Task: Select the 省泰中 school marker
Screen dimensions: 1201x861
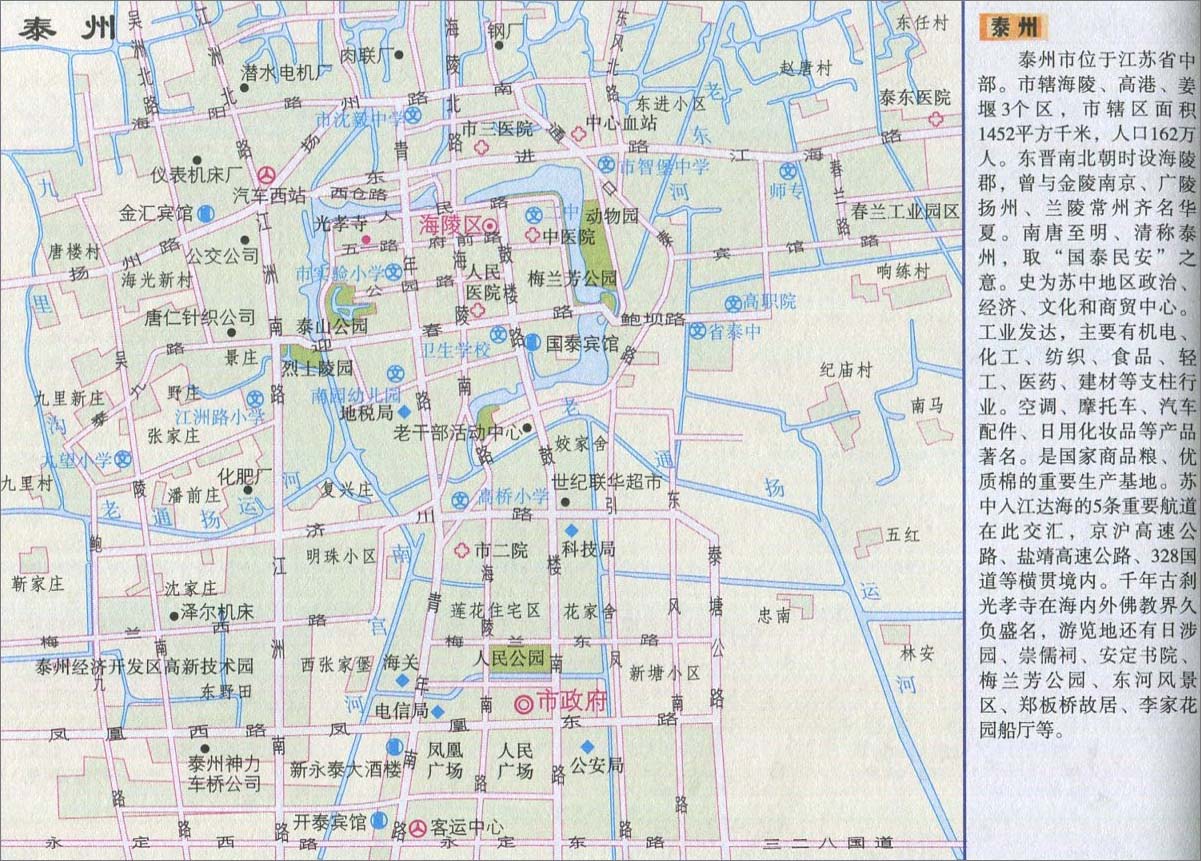Action: (x=697, y=331)
